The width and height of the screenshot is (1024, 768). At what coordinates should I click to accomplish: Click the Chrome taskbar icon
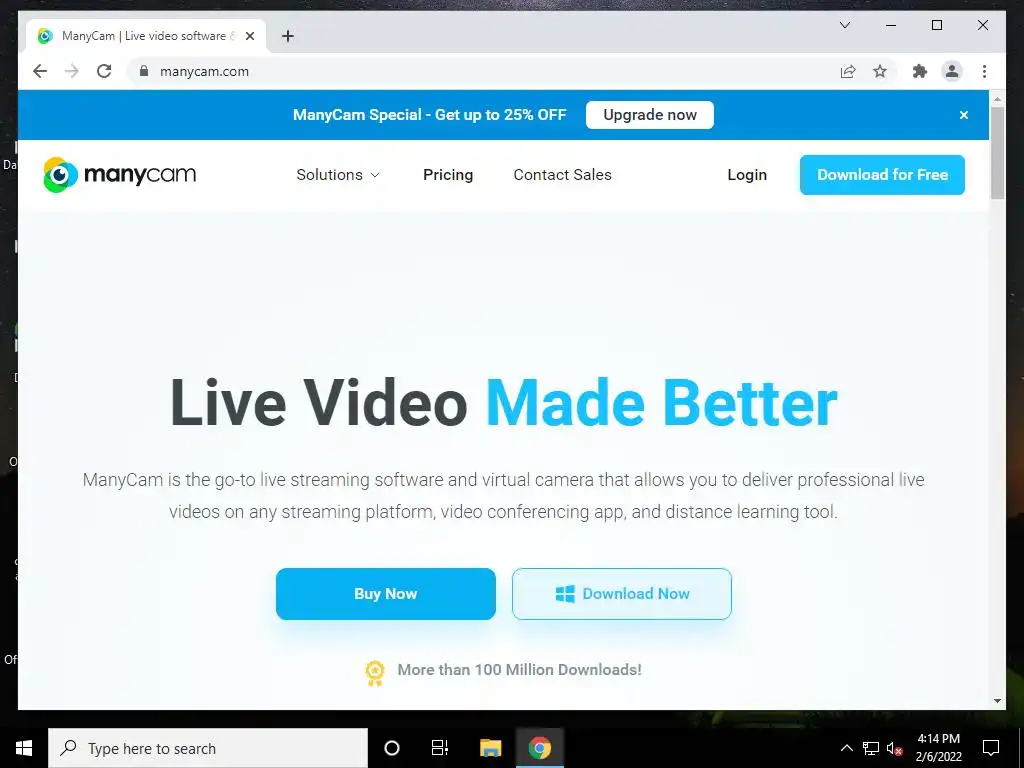[539, 748]
